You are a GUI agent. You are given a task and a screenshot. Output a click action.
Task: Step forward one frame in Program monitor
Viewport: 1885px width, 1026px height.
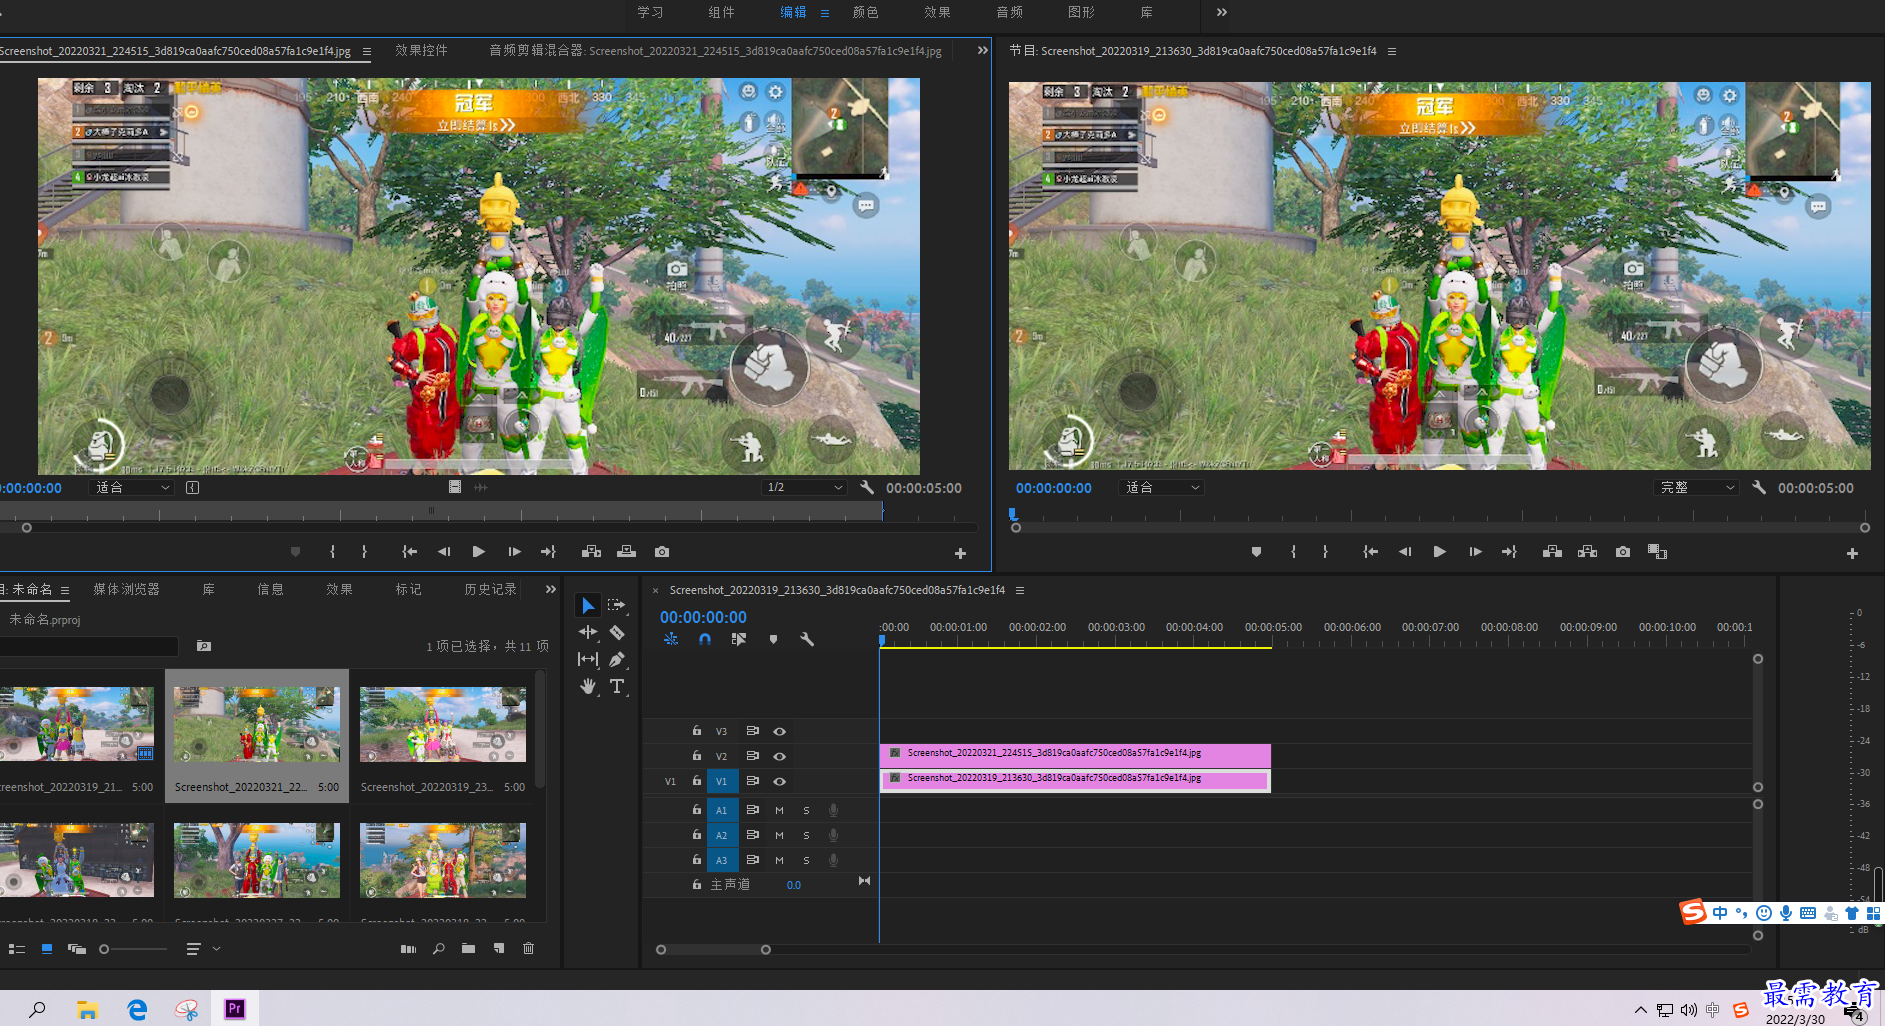pos(1475,552)
